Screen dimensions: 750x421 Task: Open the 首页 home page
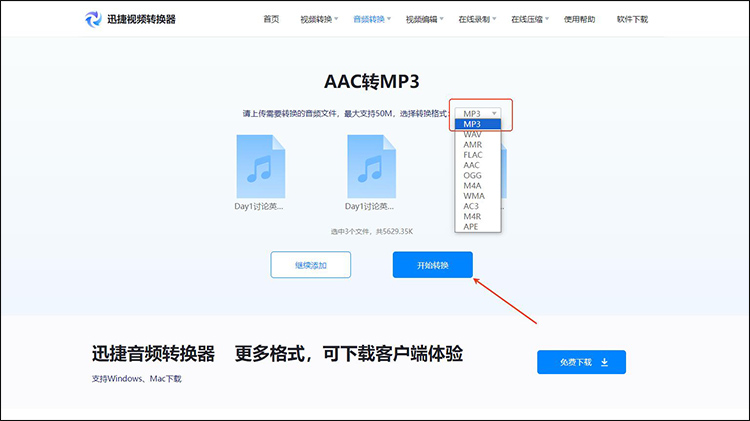271,19
